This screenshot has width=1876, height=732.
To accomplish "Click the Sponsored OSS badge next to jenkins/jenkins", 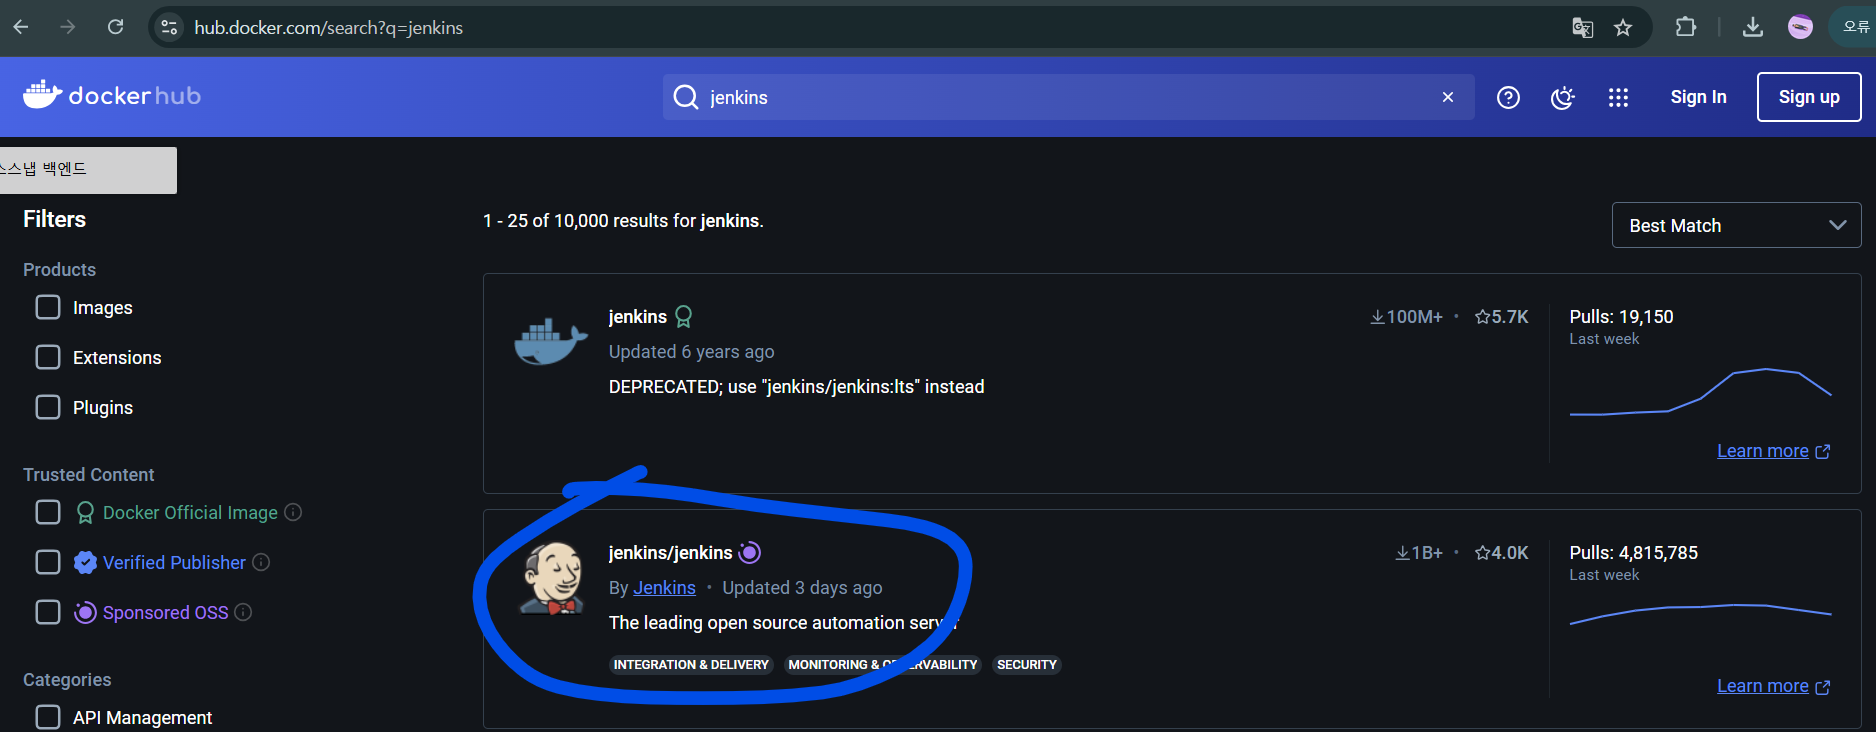I will 750,552.
